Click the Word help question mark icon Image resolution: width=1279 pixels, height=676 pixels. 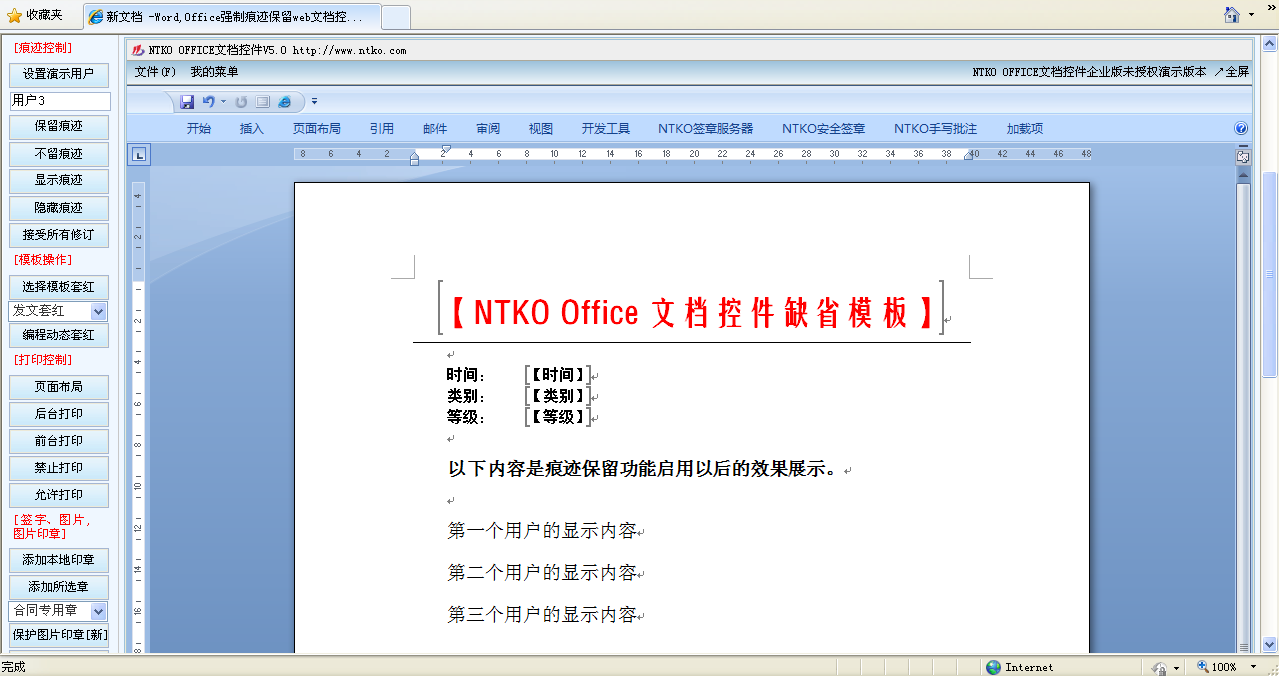pyautogui.click(x=1241, y=128)
